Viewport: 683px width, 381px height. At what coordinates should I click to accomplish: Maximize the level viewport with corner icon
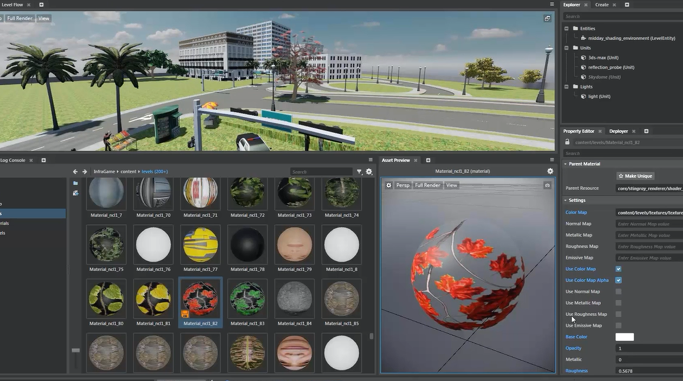click(x=547, y=18)
